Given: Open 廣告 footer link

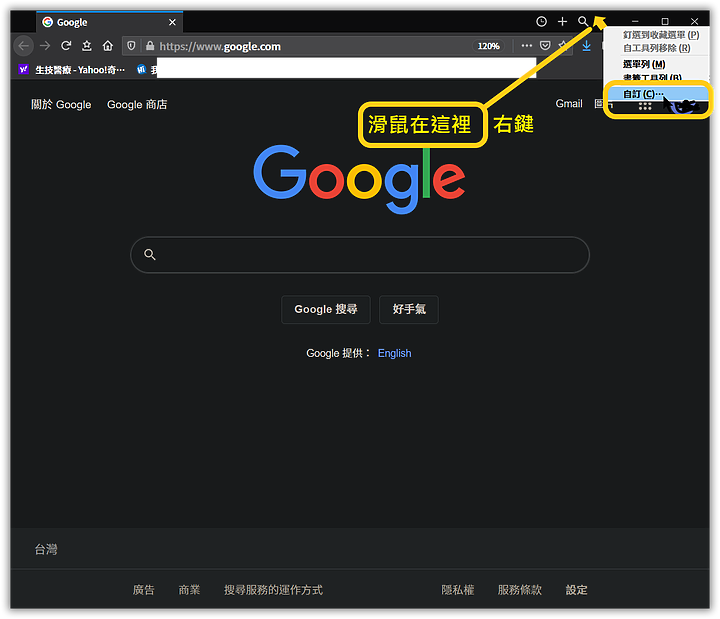Looking at the screenshot, I should coord(143,590).
